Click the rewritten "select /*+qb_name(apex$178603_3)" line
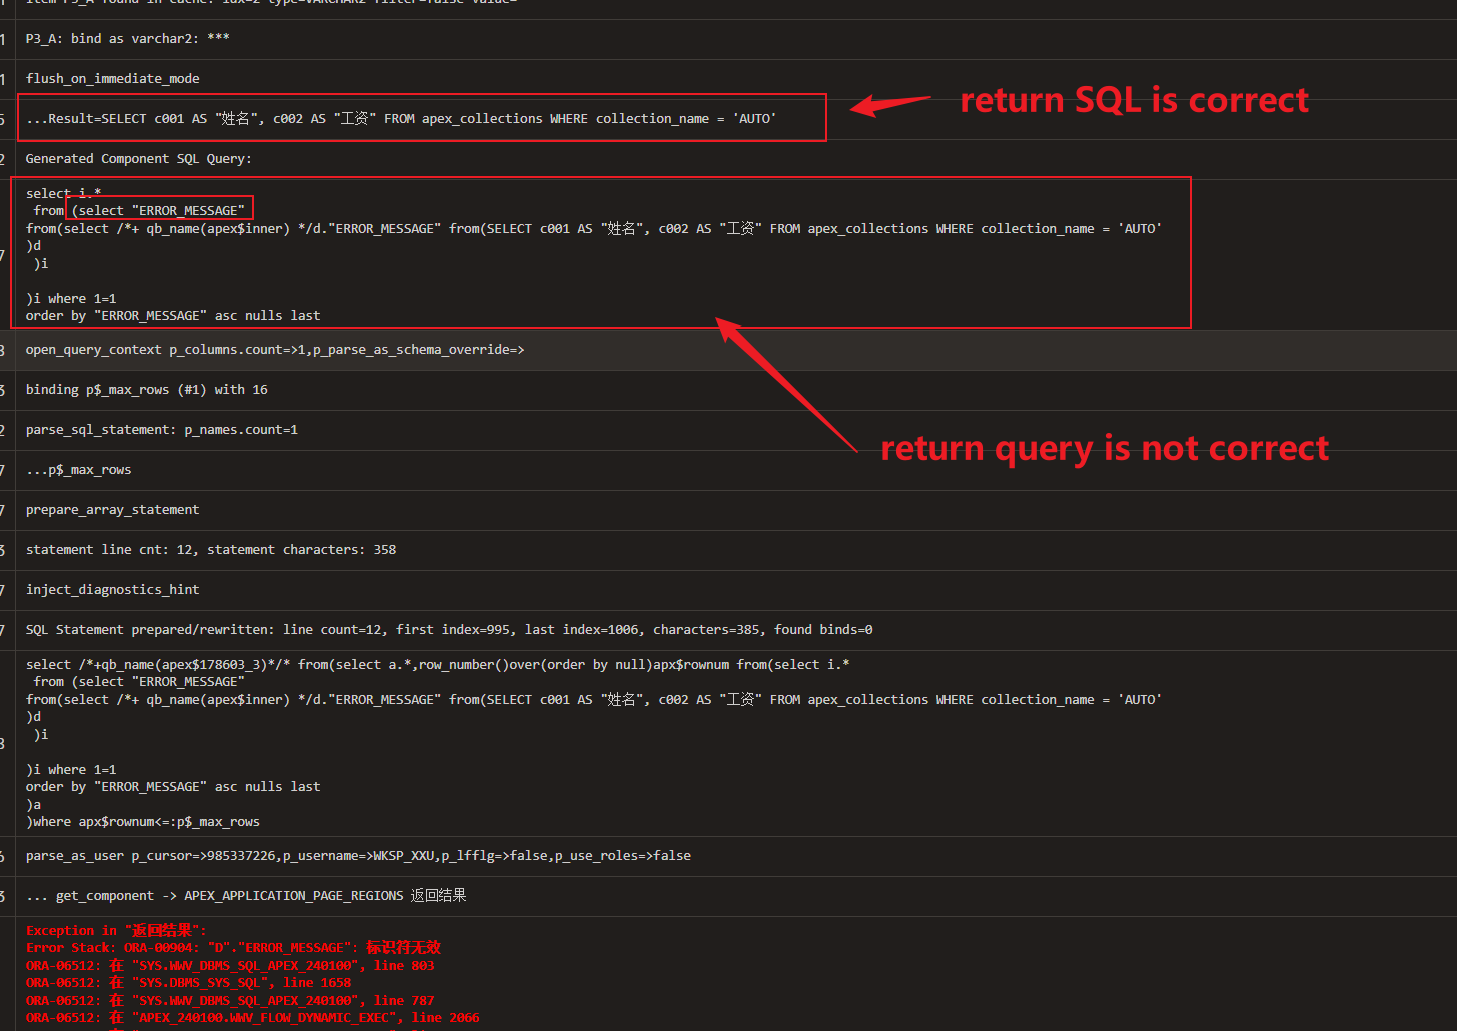Viewport: 1457px width, 1031px height. (x=437, y=665)
